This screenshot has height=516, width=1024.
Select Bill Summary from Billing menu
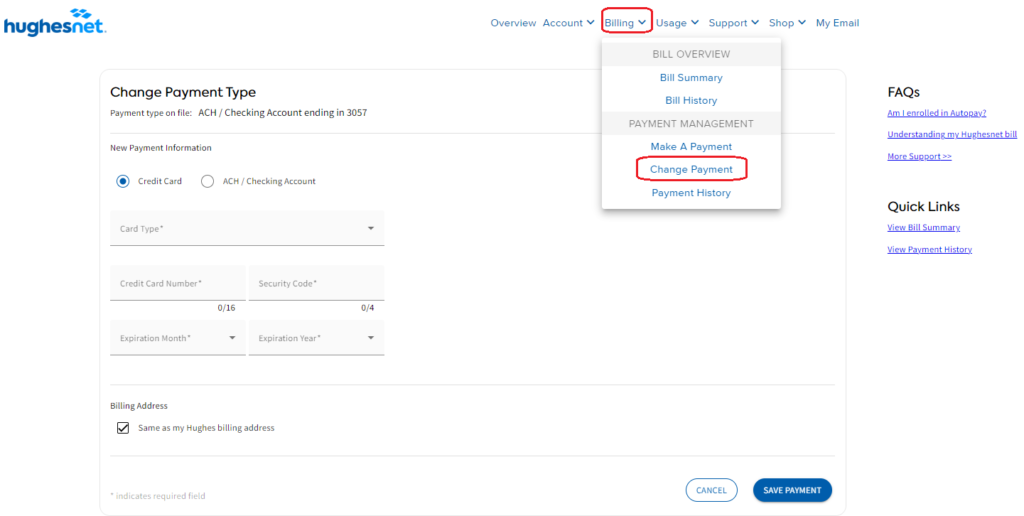(691, 78)
